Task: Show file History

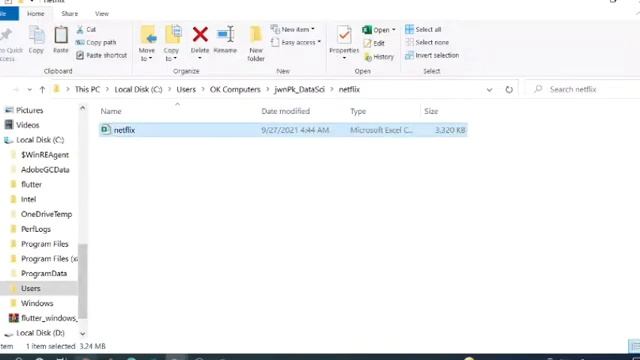Action: click(x=379, y=57)
